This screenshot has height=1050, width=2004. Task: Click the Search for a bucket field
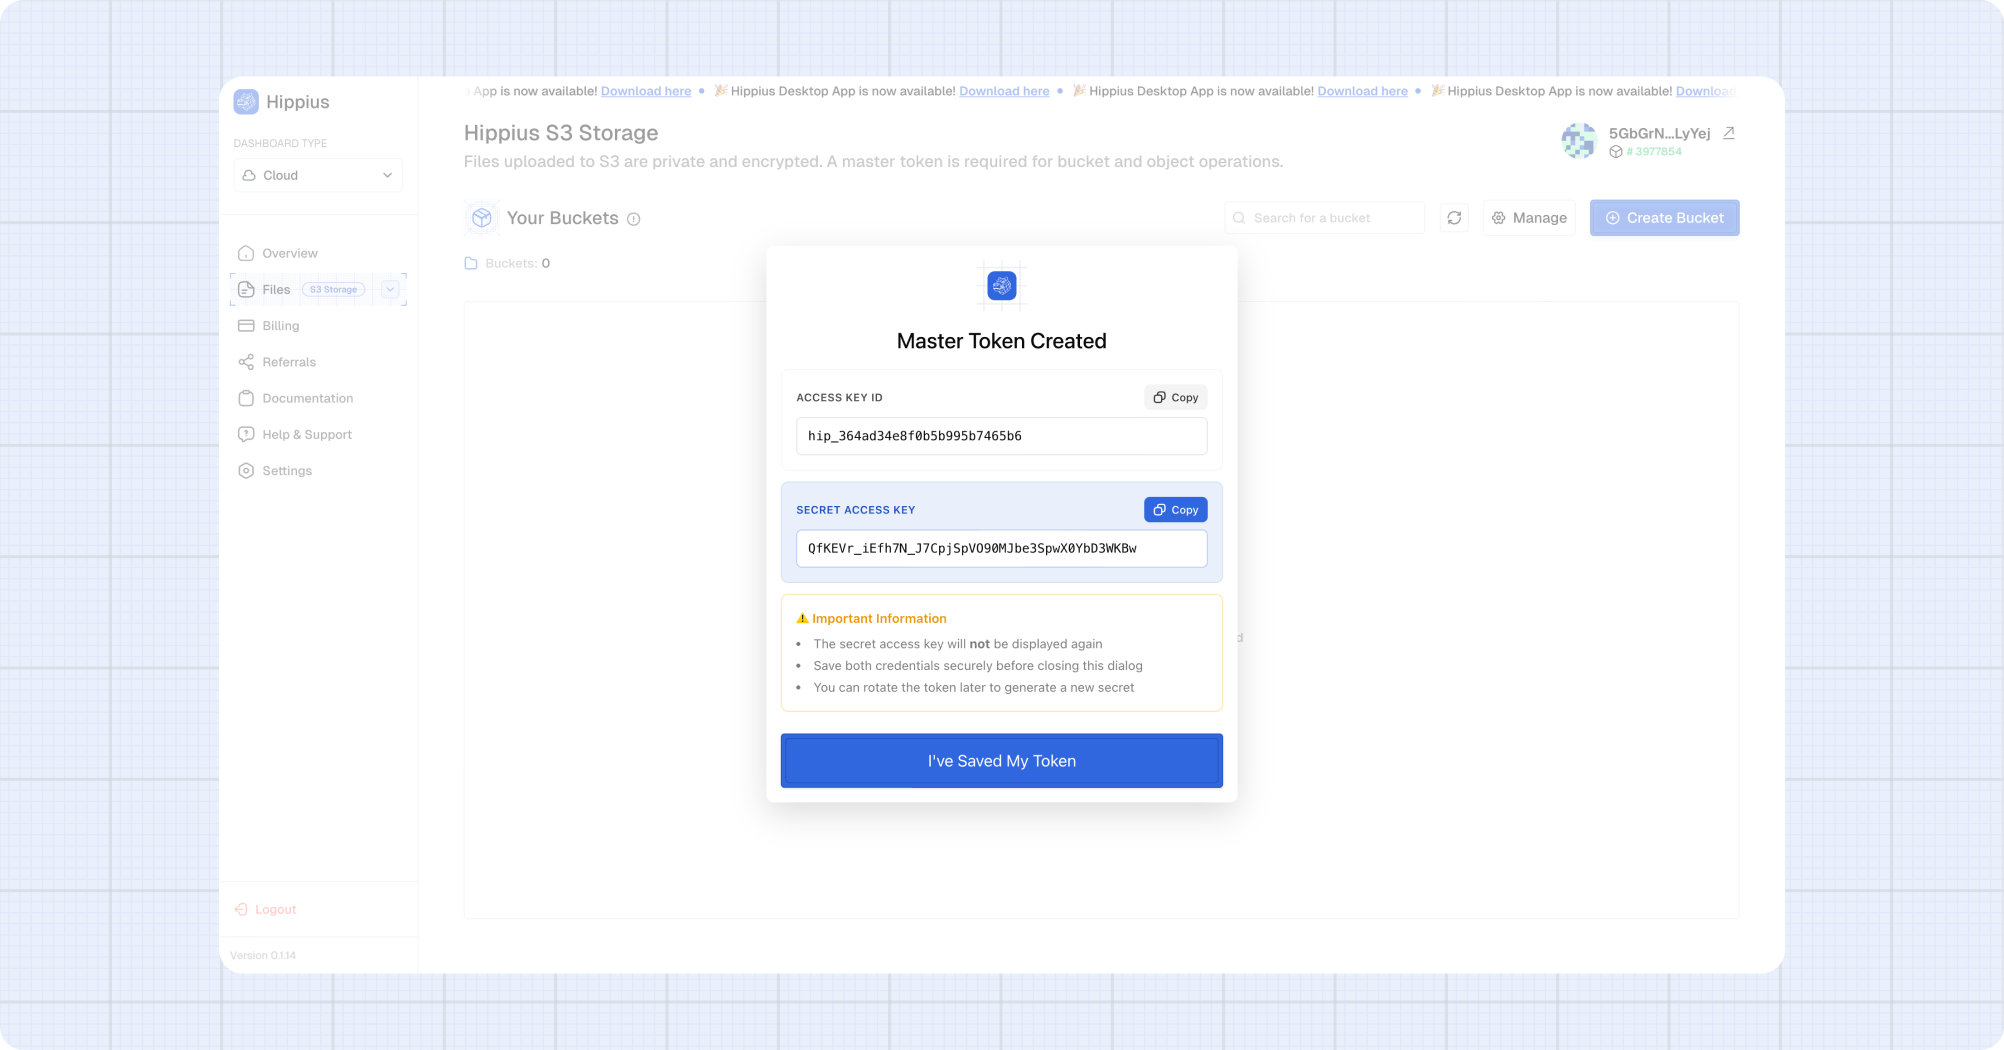click(1325, 218)
